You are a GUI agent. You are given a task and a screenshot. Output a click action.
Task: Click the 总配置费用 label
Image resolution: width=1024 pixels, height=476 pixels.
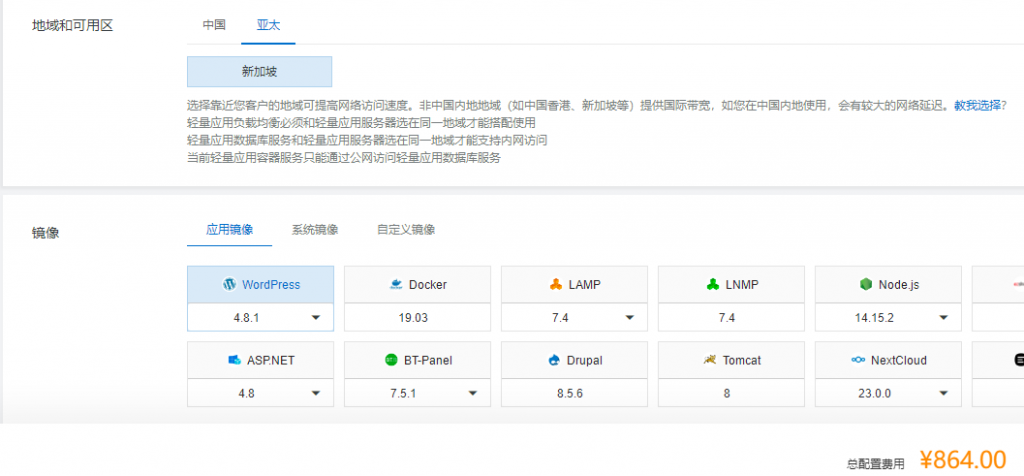click(876, 464)
